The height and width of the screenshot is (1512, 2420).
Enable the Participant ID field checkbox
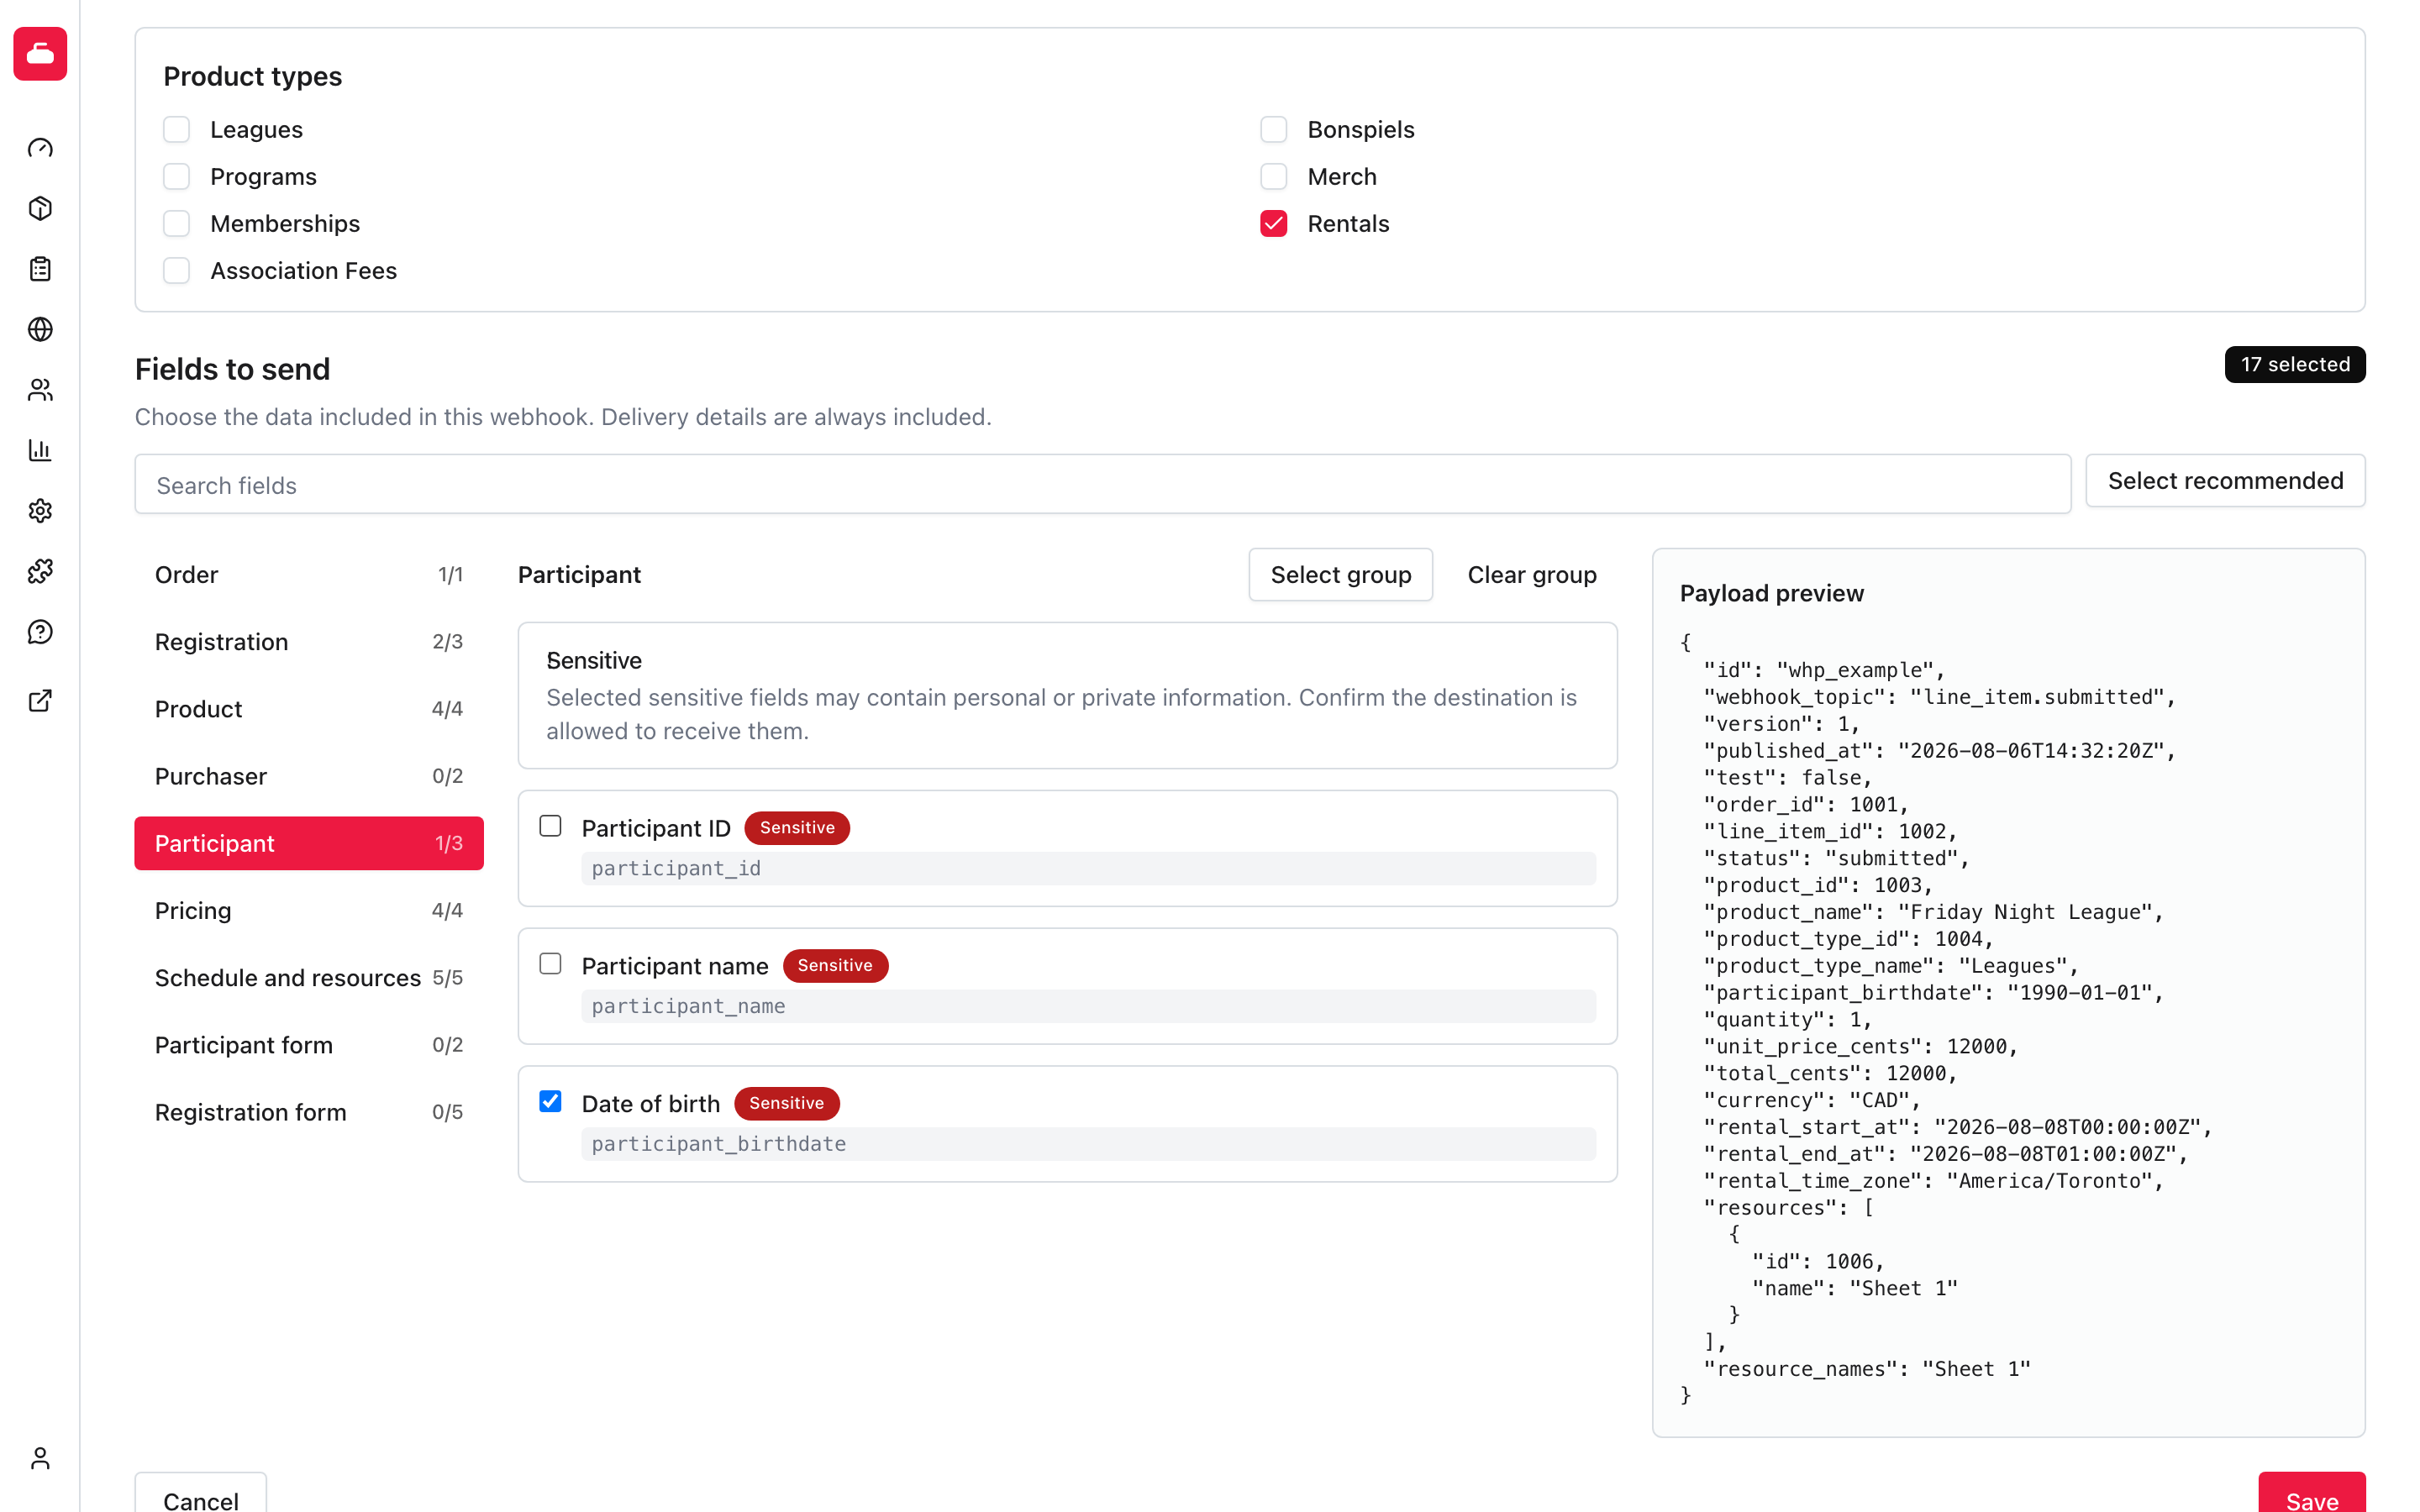point(550,826)
